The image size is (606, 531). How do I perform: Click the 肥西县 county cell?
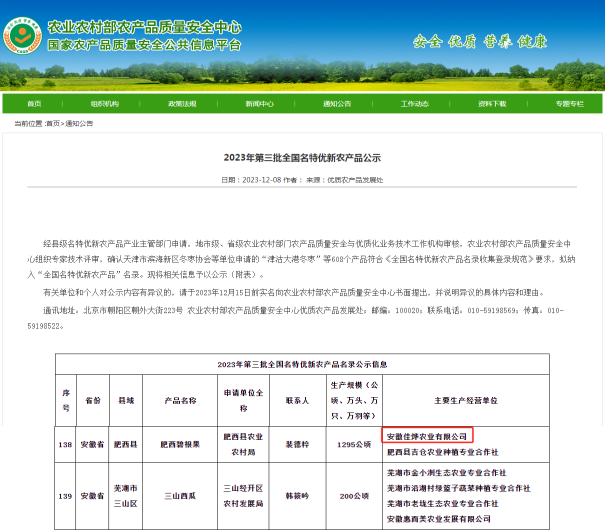126,444
